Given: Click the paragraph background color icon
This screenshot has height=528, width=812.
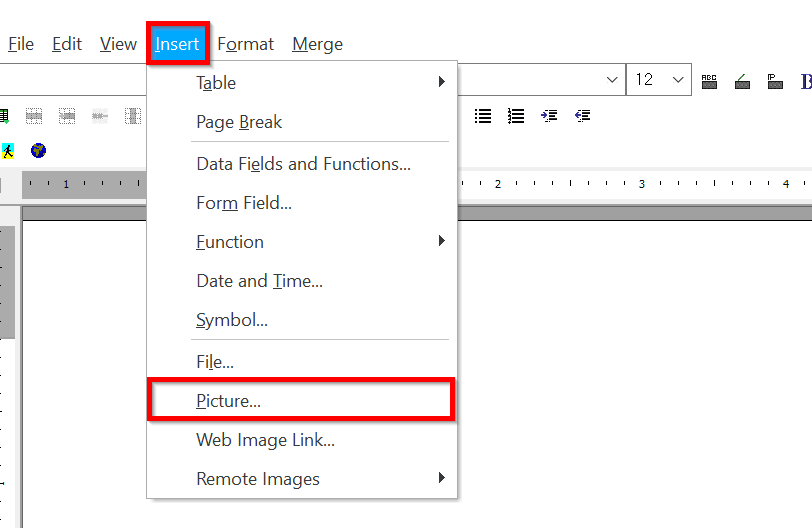Looking at the screenshot, I should (775, 81).
